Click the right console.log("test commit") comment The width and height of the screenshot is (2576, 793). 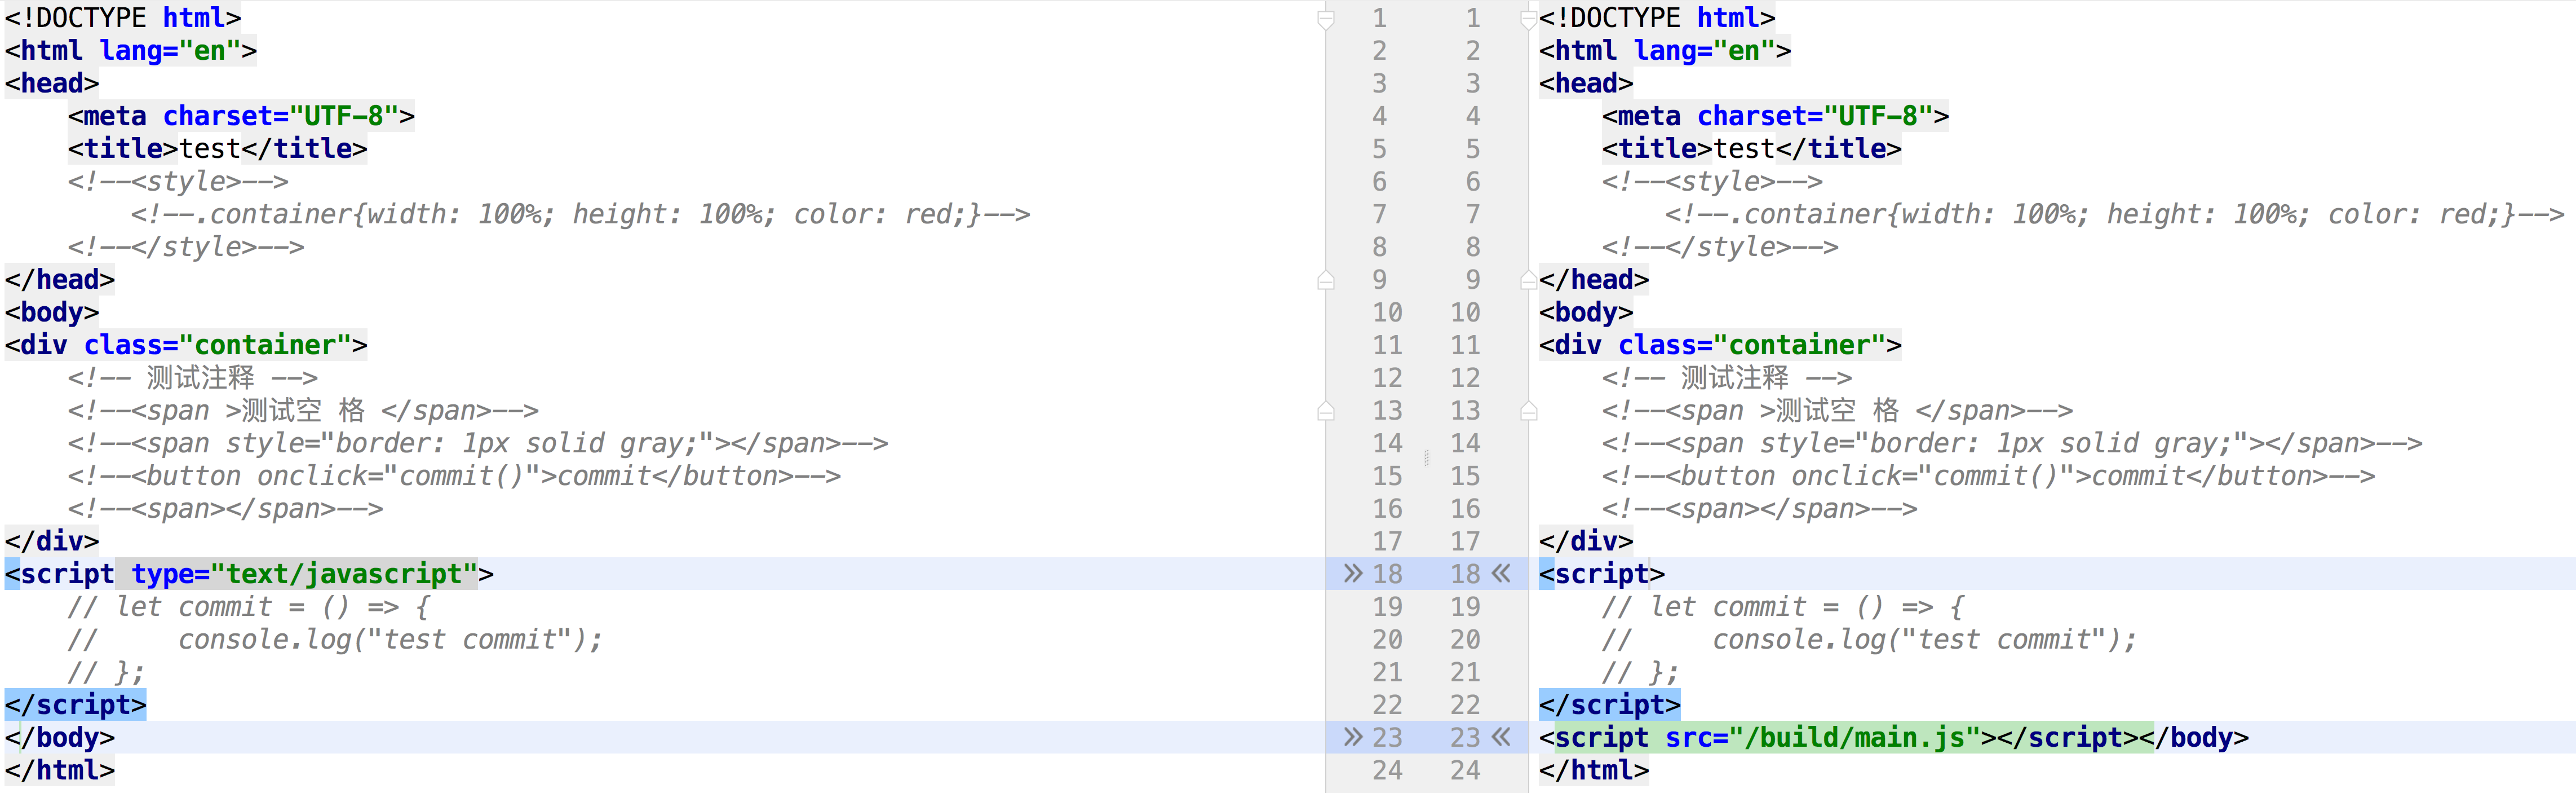tap(1869, 639)
